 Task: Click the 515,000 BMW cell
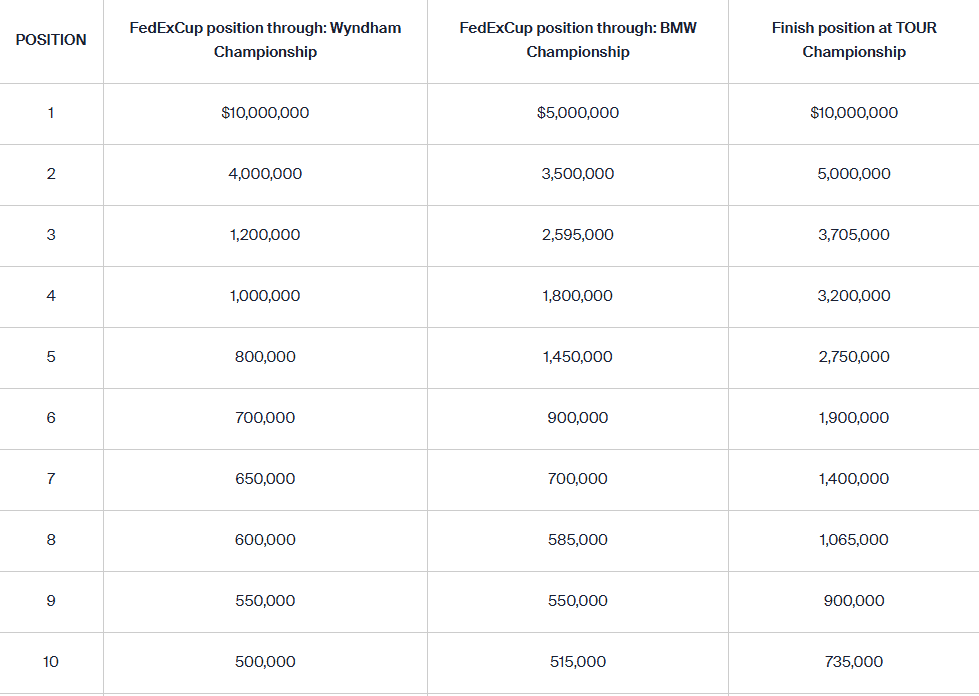click(x=578, y=662)
